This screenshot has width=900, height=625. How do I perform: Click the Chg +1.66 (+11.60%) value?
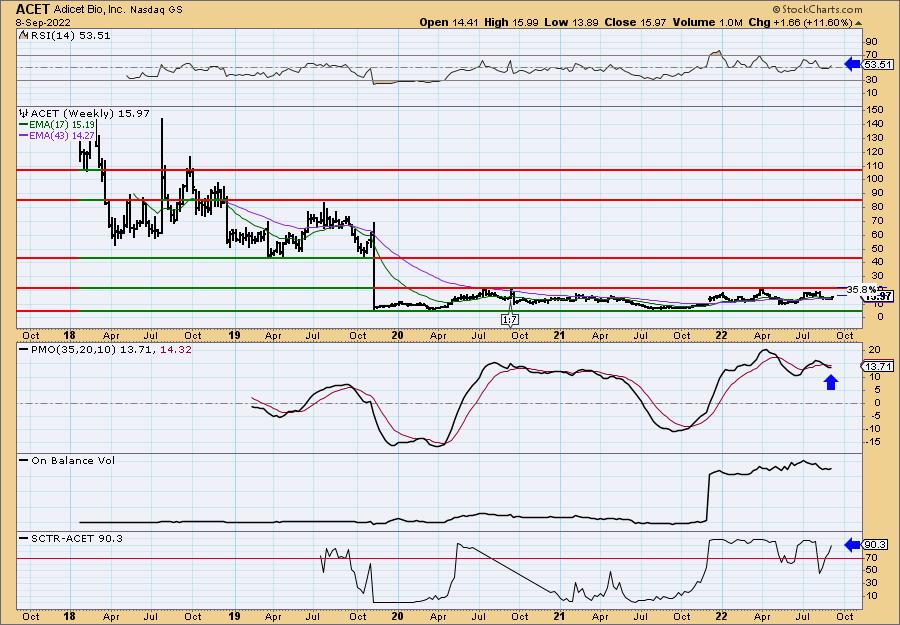[x=801, y=22]
